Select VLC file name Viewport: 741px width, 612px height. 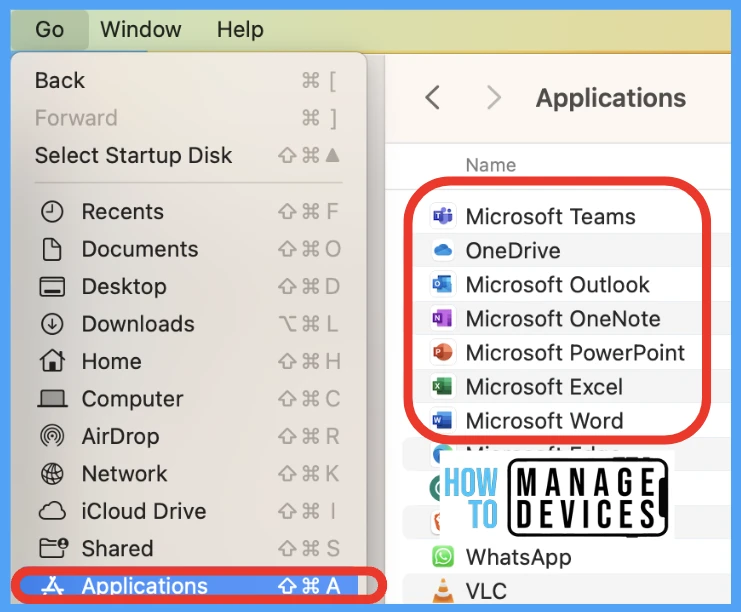click(486, 591)
